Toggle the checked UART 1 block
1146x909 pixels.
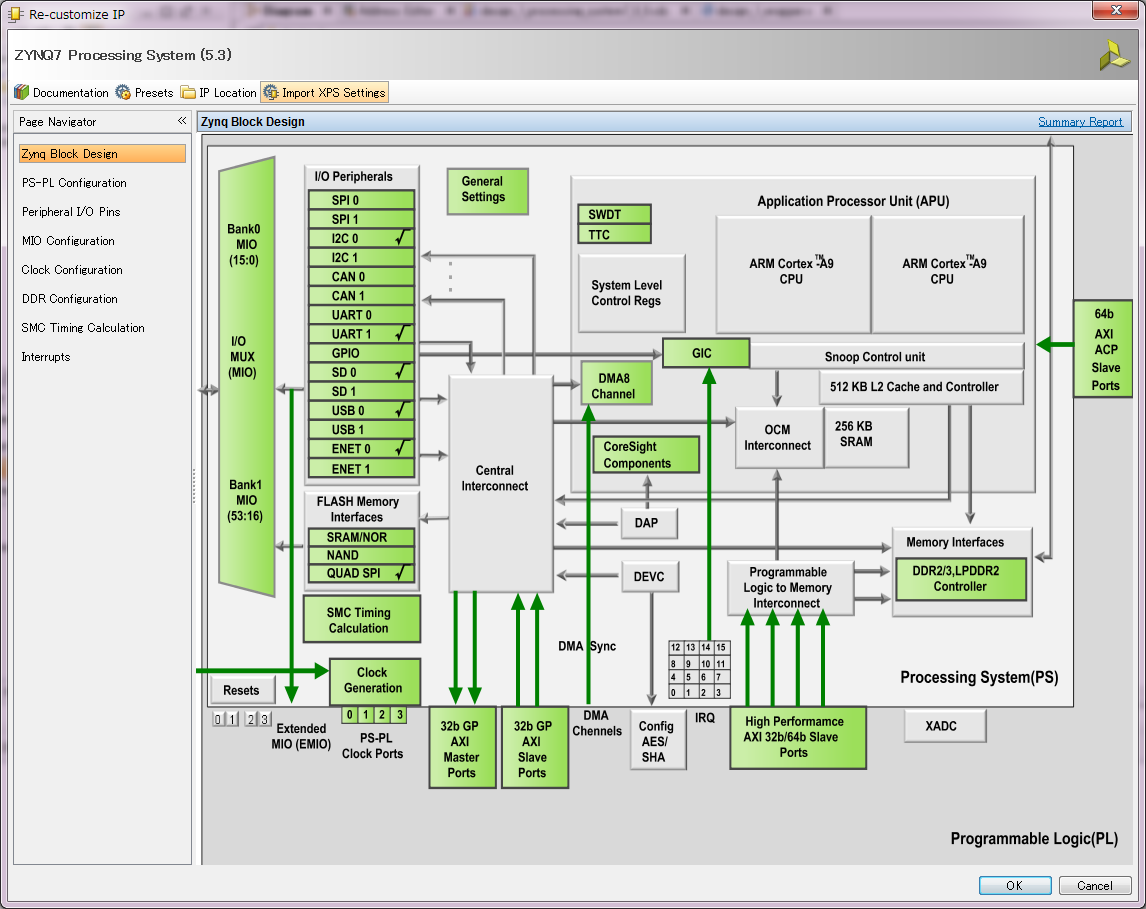(361, 334)
